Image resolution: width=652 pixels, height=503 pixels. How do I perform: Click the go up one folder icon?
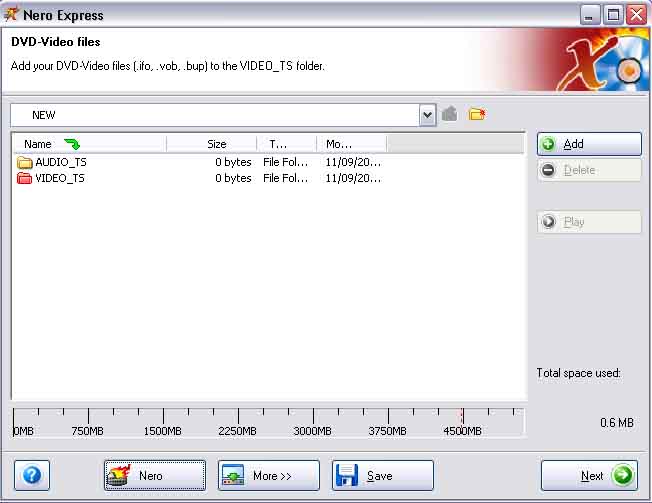pos(449,114)
